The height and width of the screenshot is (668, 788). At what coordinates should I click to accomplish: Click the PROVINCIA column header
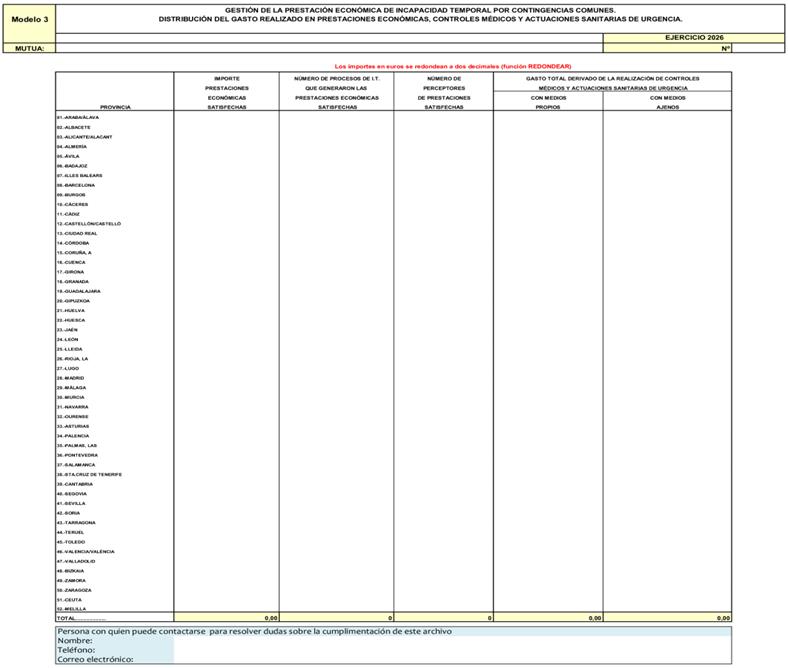click(x=115, y=107)
